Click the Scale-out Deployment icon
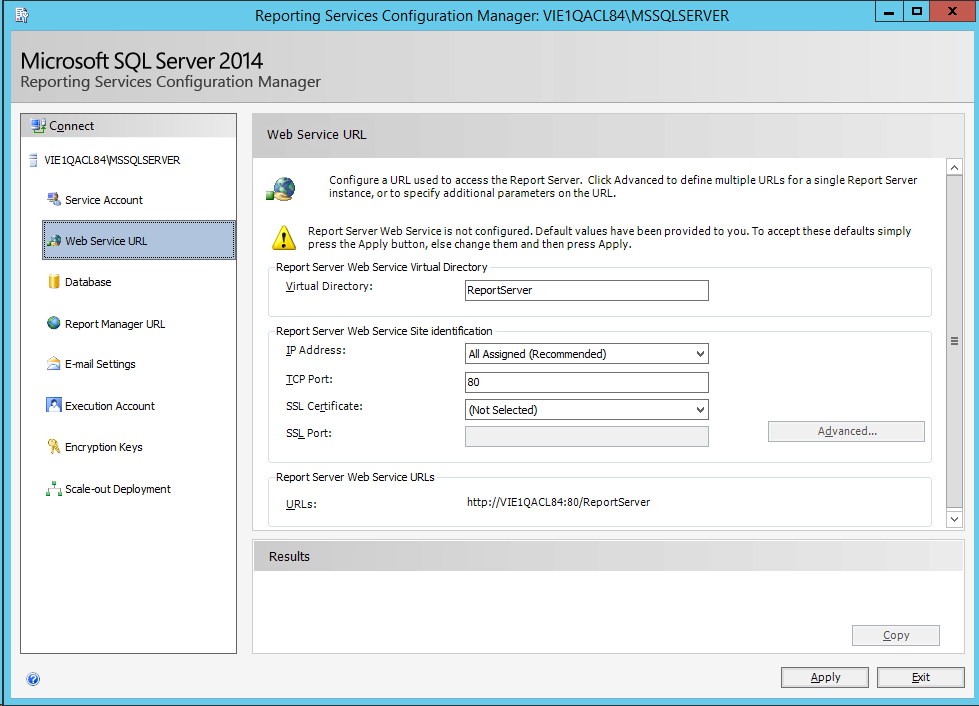Screen dimensions: 979x706 pos(54,489)
